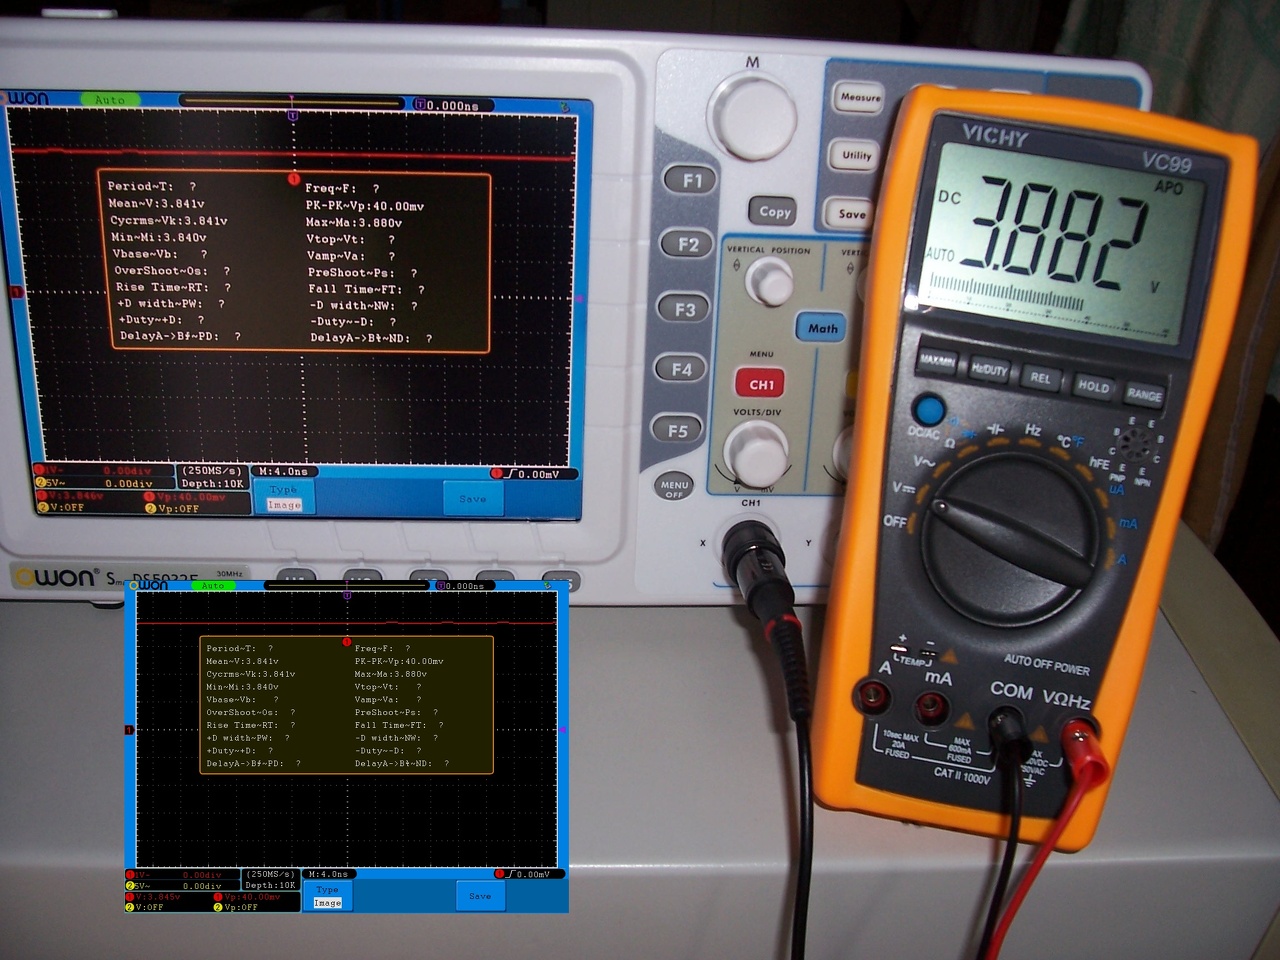Select the red CH1 menu button
This screenshot has height=960, width=1280.
[x=761, y=384]
